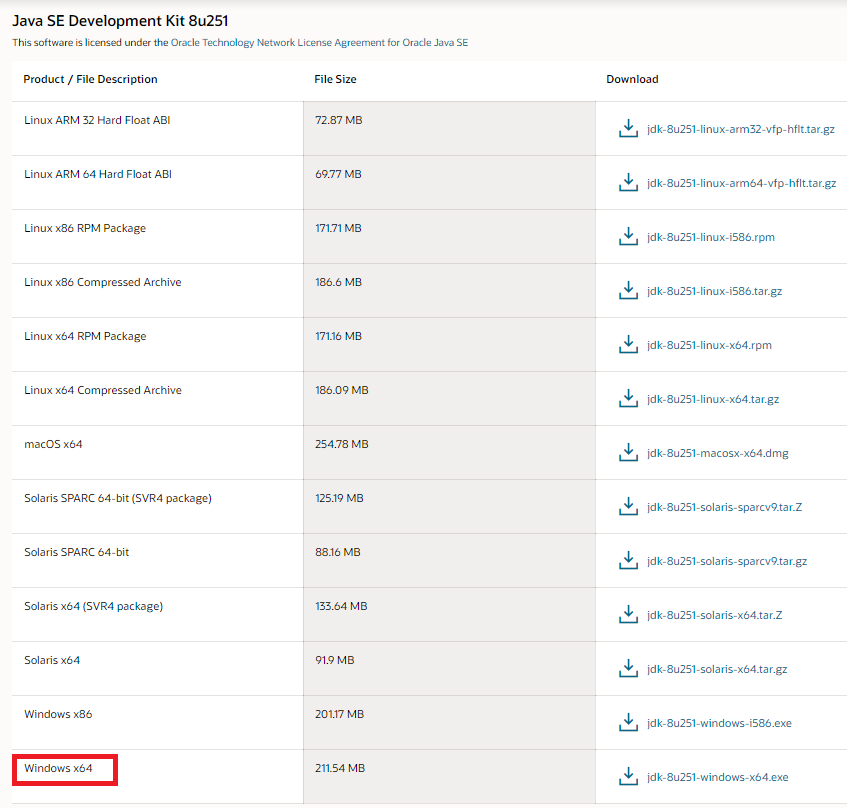The height and width of the screenshot is (808, 847).
Task: Select 'Solaris SPARC 64-bit (SVR4 package)' text
Action: click(118, 499)
